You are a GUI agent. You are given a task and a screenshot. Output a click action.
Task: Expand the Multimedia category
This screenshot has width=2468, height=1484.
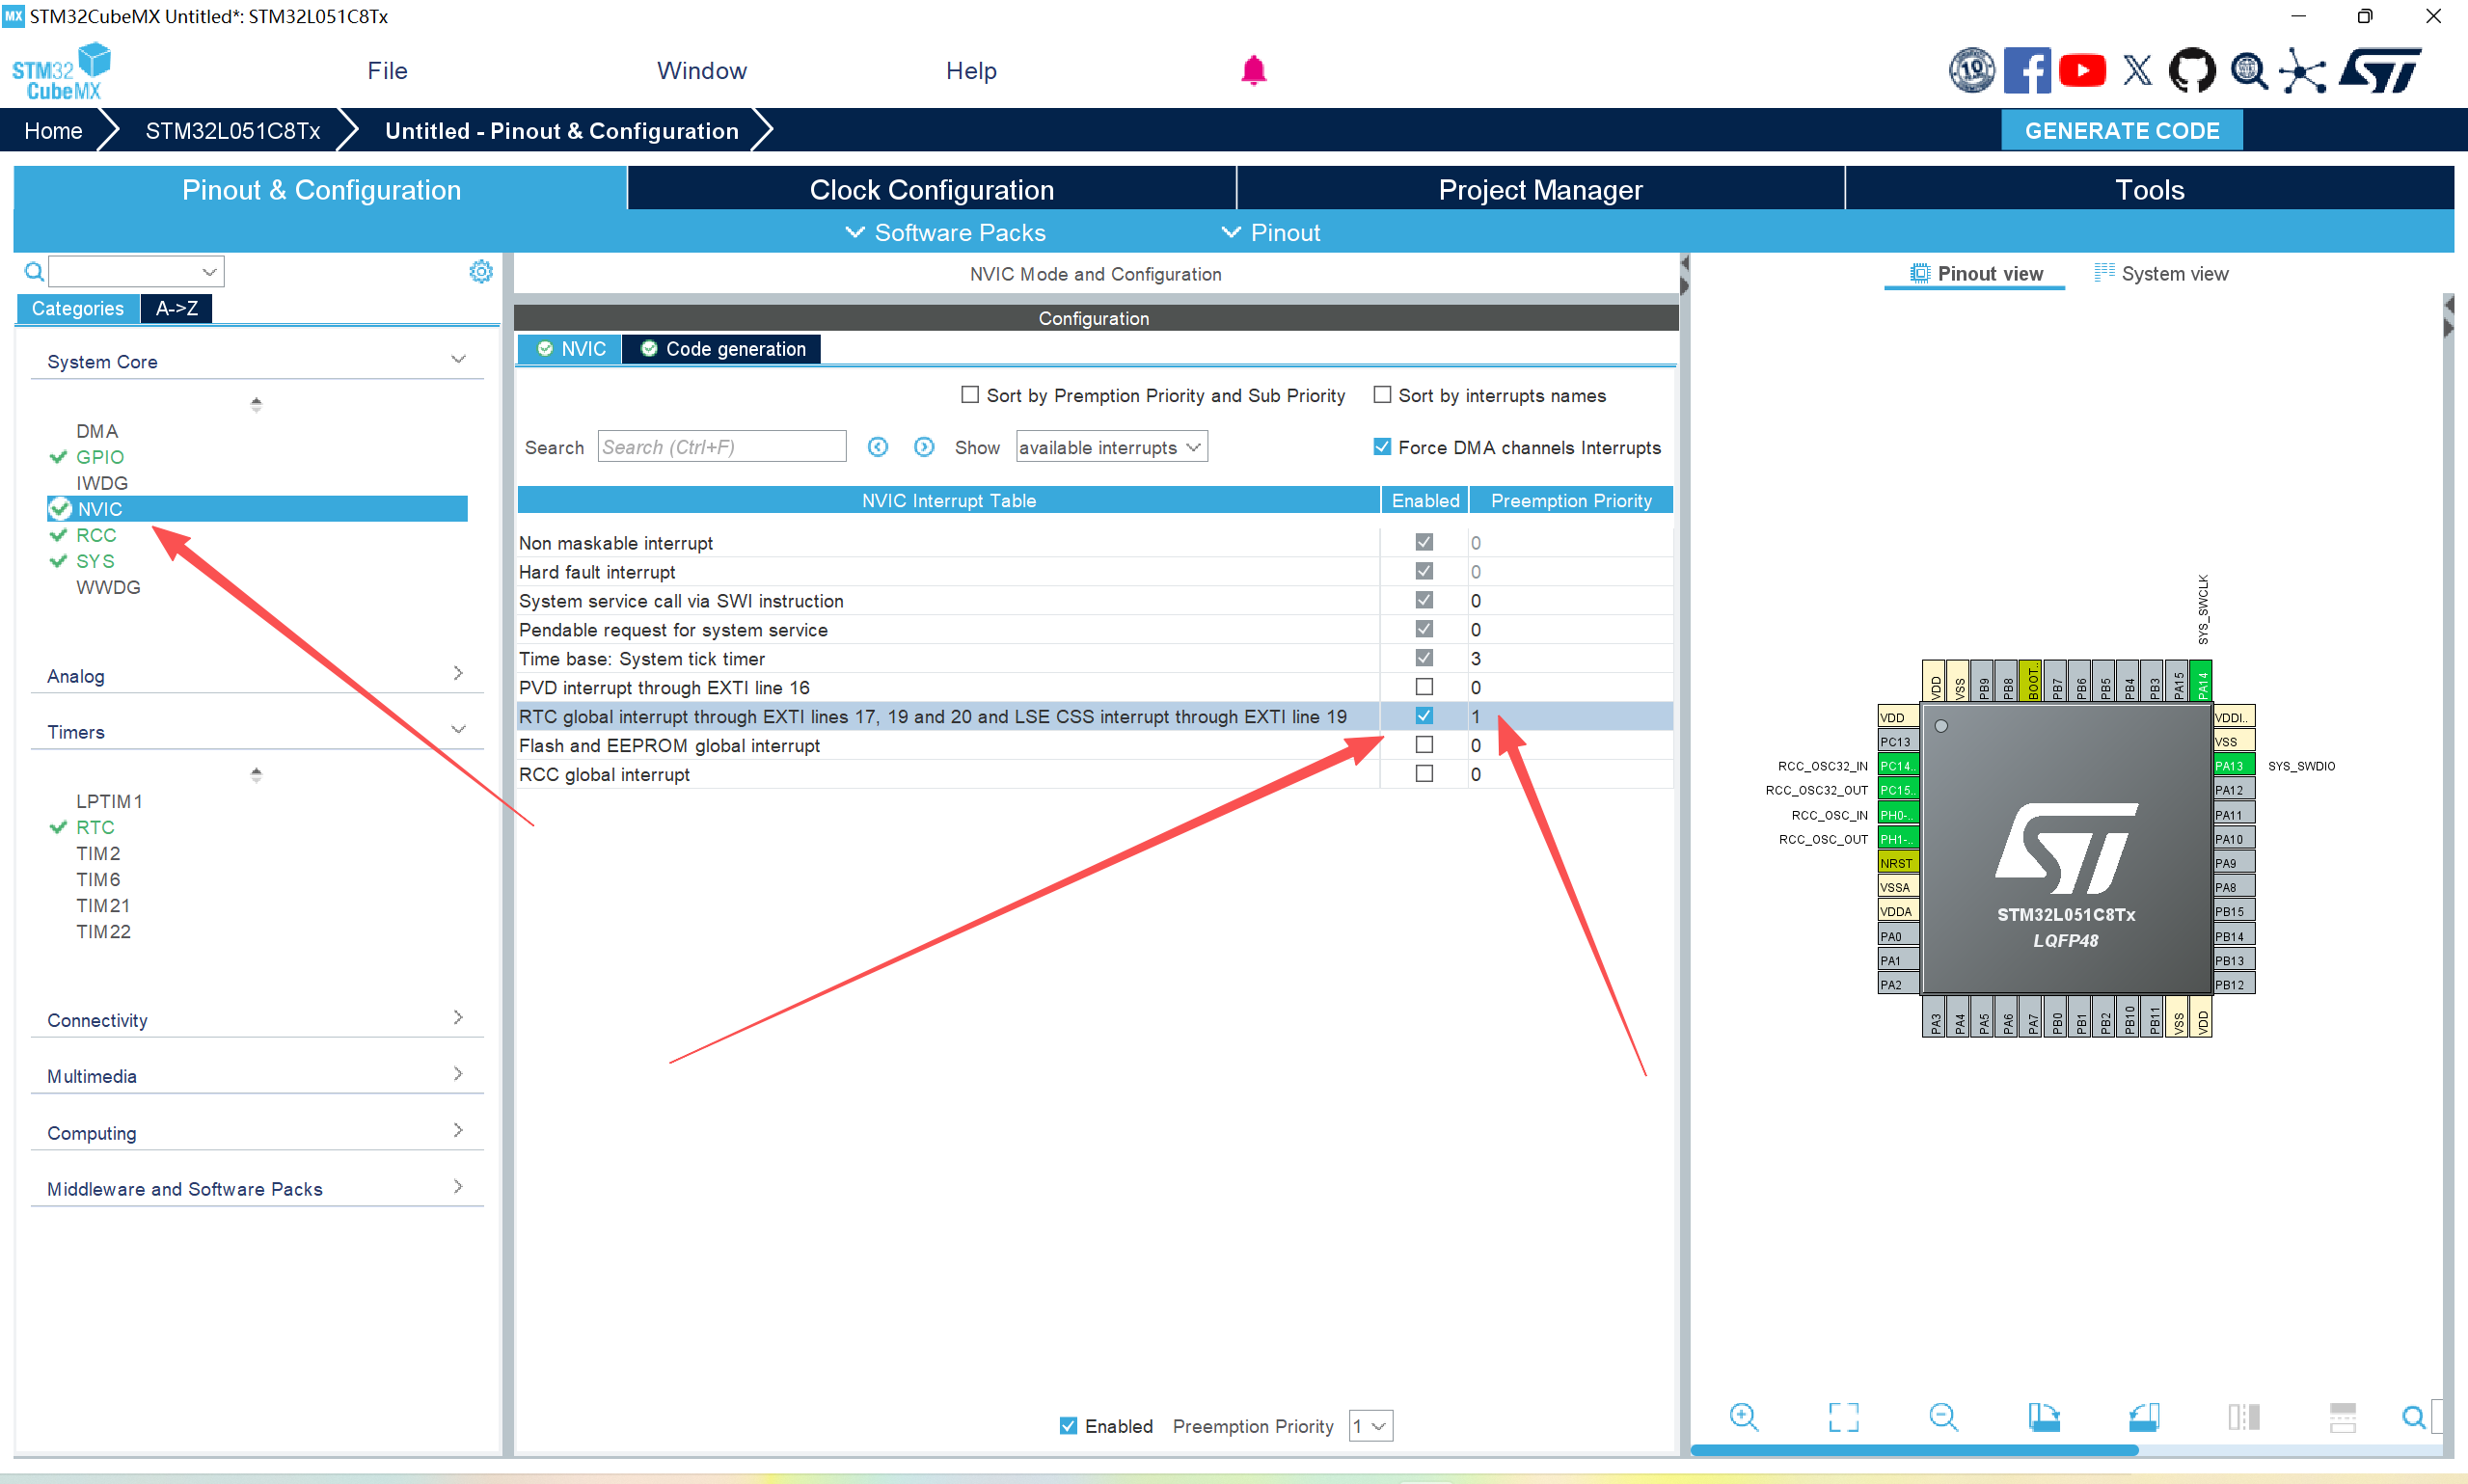tap(458, 1073)
